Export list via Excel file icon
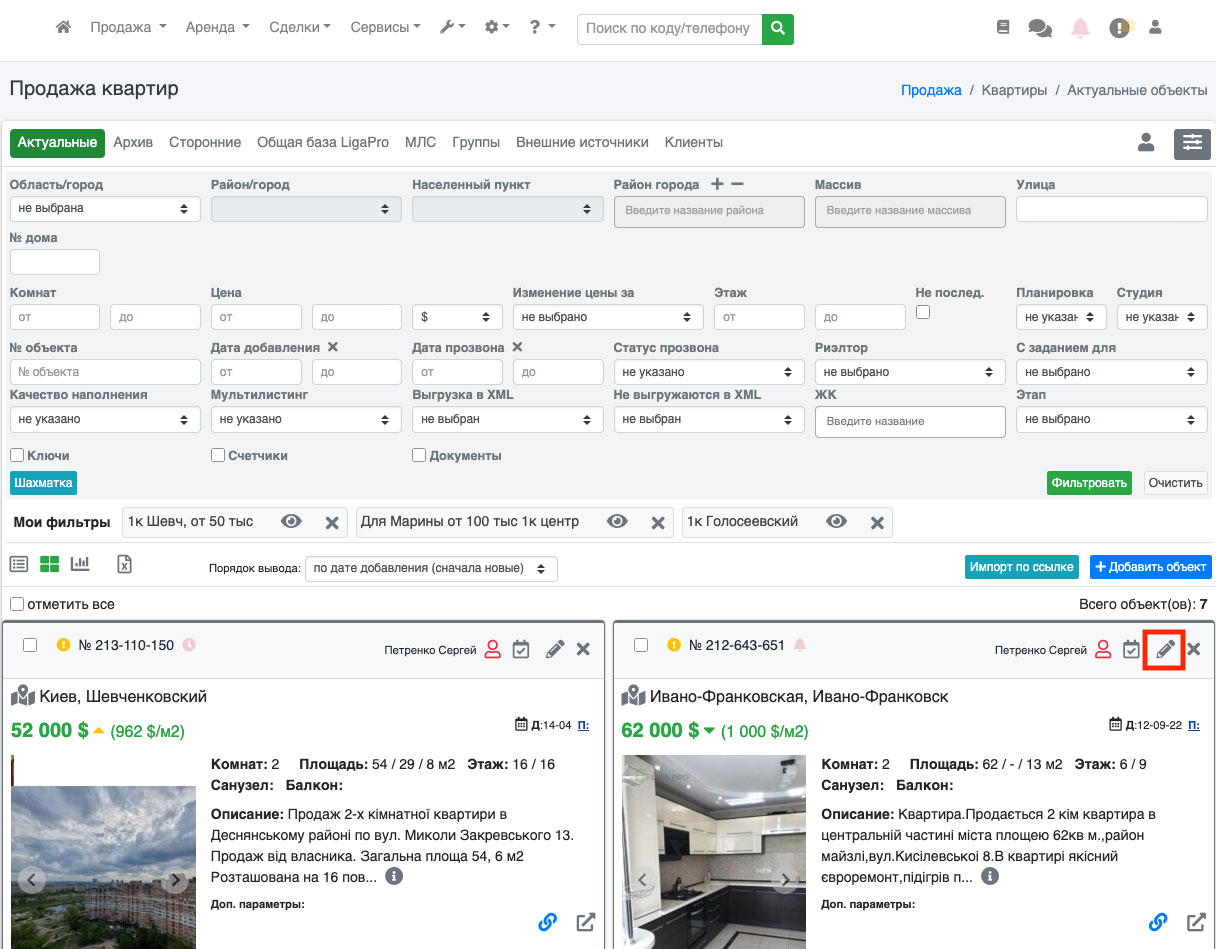1216x949 pixels. tap(124, 564)
